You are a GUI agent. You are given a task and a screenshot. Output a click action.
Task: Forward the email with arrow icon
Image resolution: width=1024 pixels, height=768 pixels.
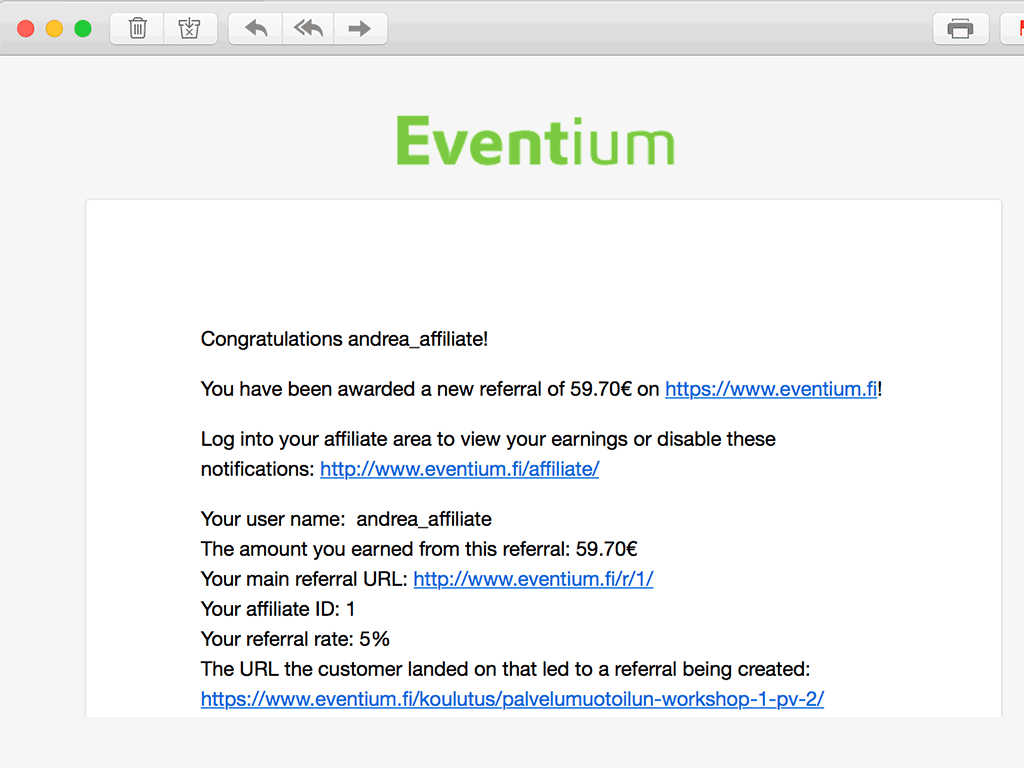(x=360, y=29)
